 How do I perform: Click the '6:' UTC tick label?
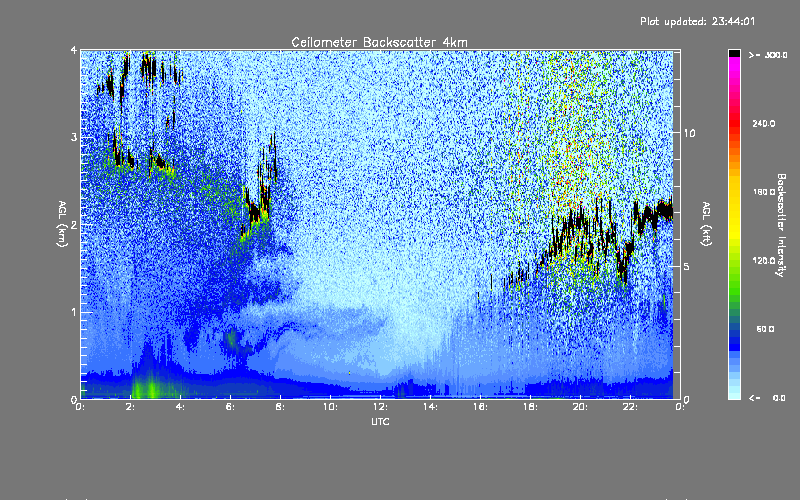[x=231, y=407]
